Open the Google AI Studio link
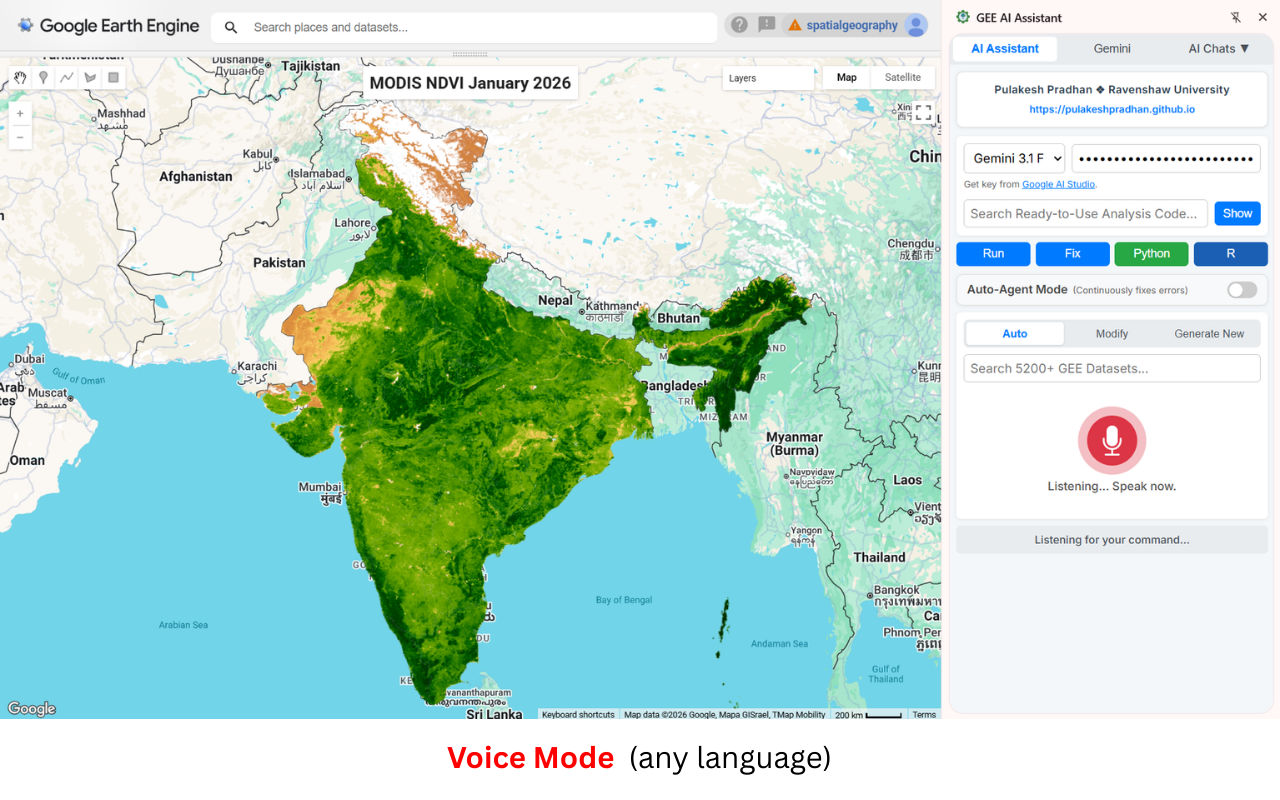The image size is (1280, 800). [x=1058, y=184]
